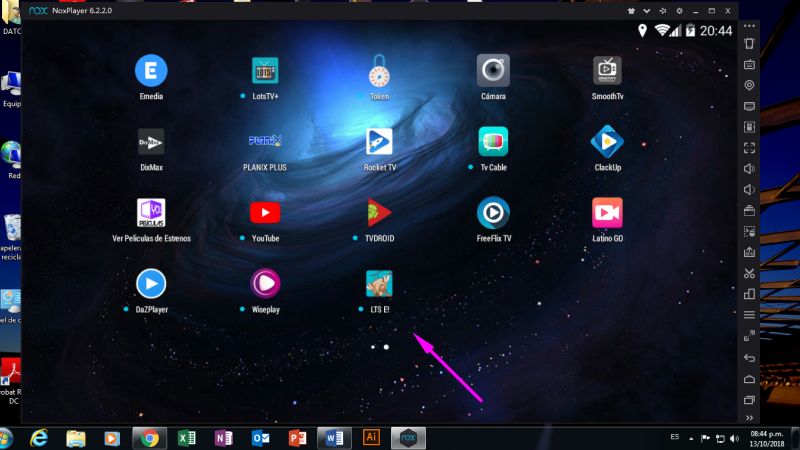Launch the YouTube app
This screenshot has height=450, width=800.
pos(265,213)
